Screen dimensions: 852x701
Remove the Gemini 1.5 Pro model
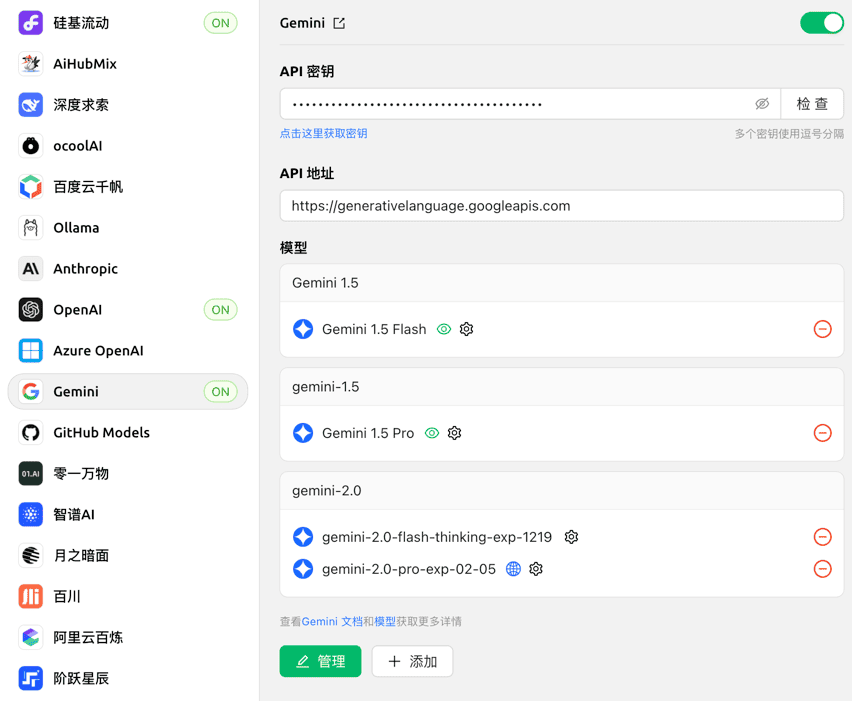[x=822, y=433]
